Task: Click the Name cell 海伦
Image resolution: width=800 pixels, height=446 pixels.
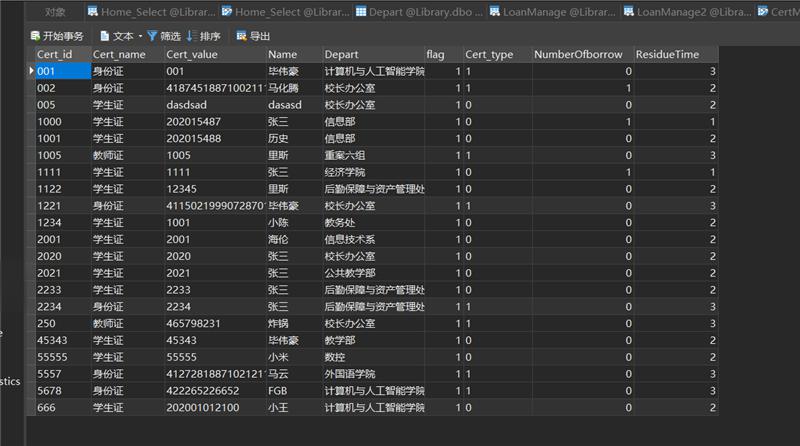Action: pyautogui.click(x=294, y=239)
